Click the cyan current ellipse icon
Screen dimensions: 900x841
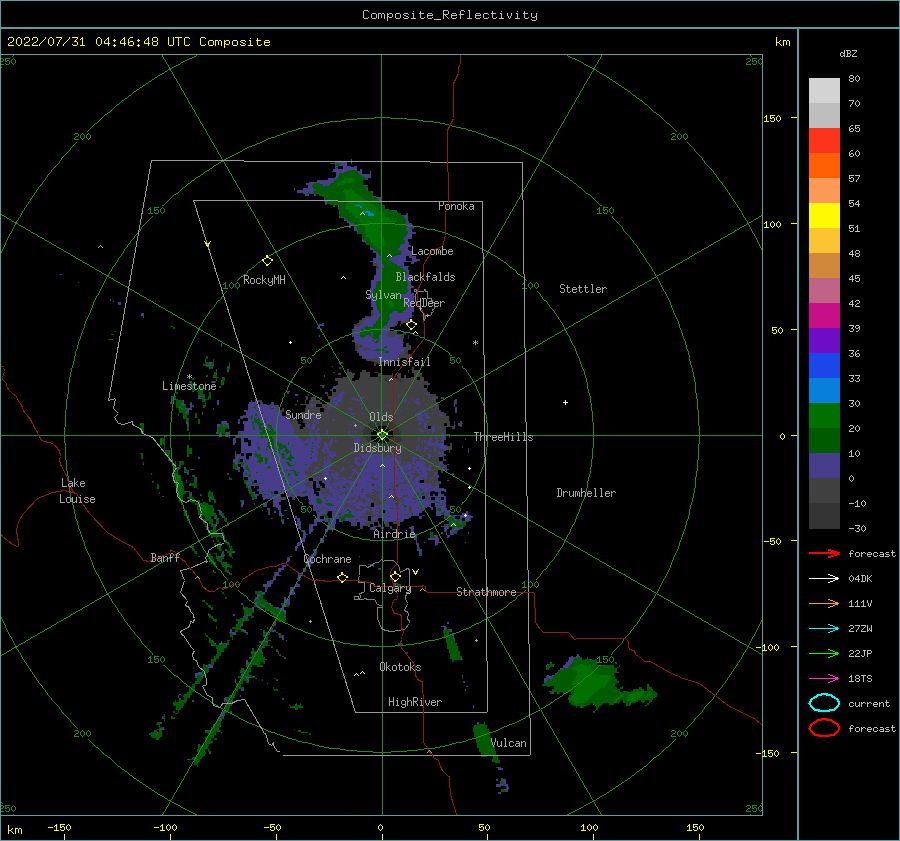tap(824, 703)
